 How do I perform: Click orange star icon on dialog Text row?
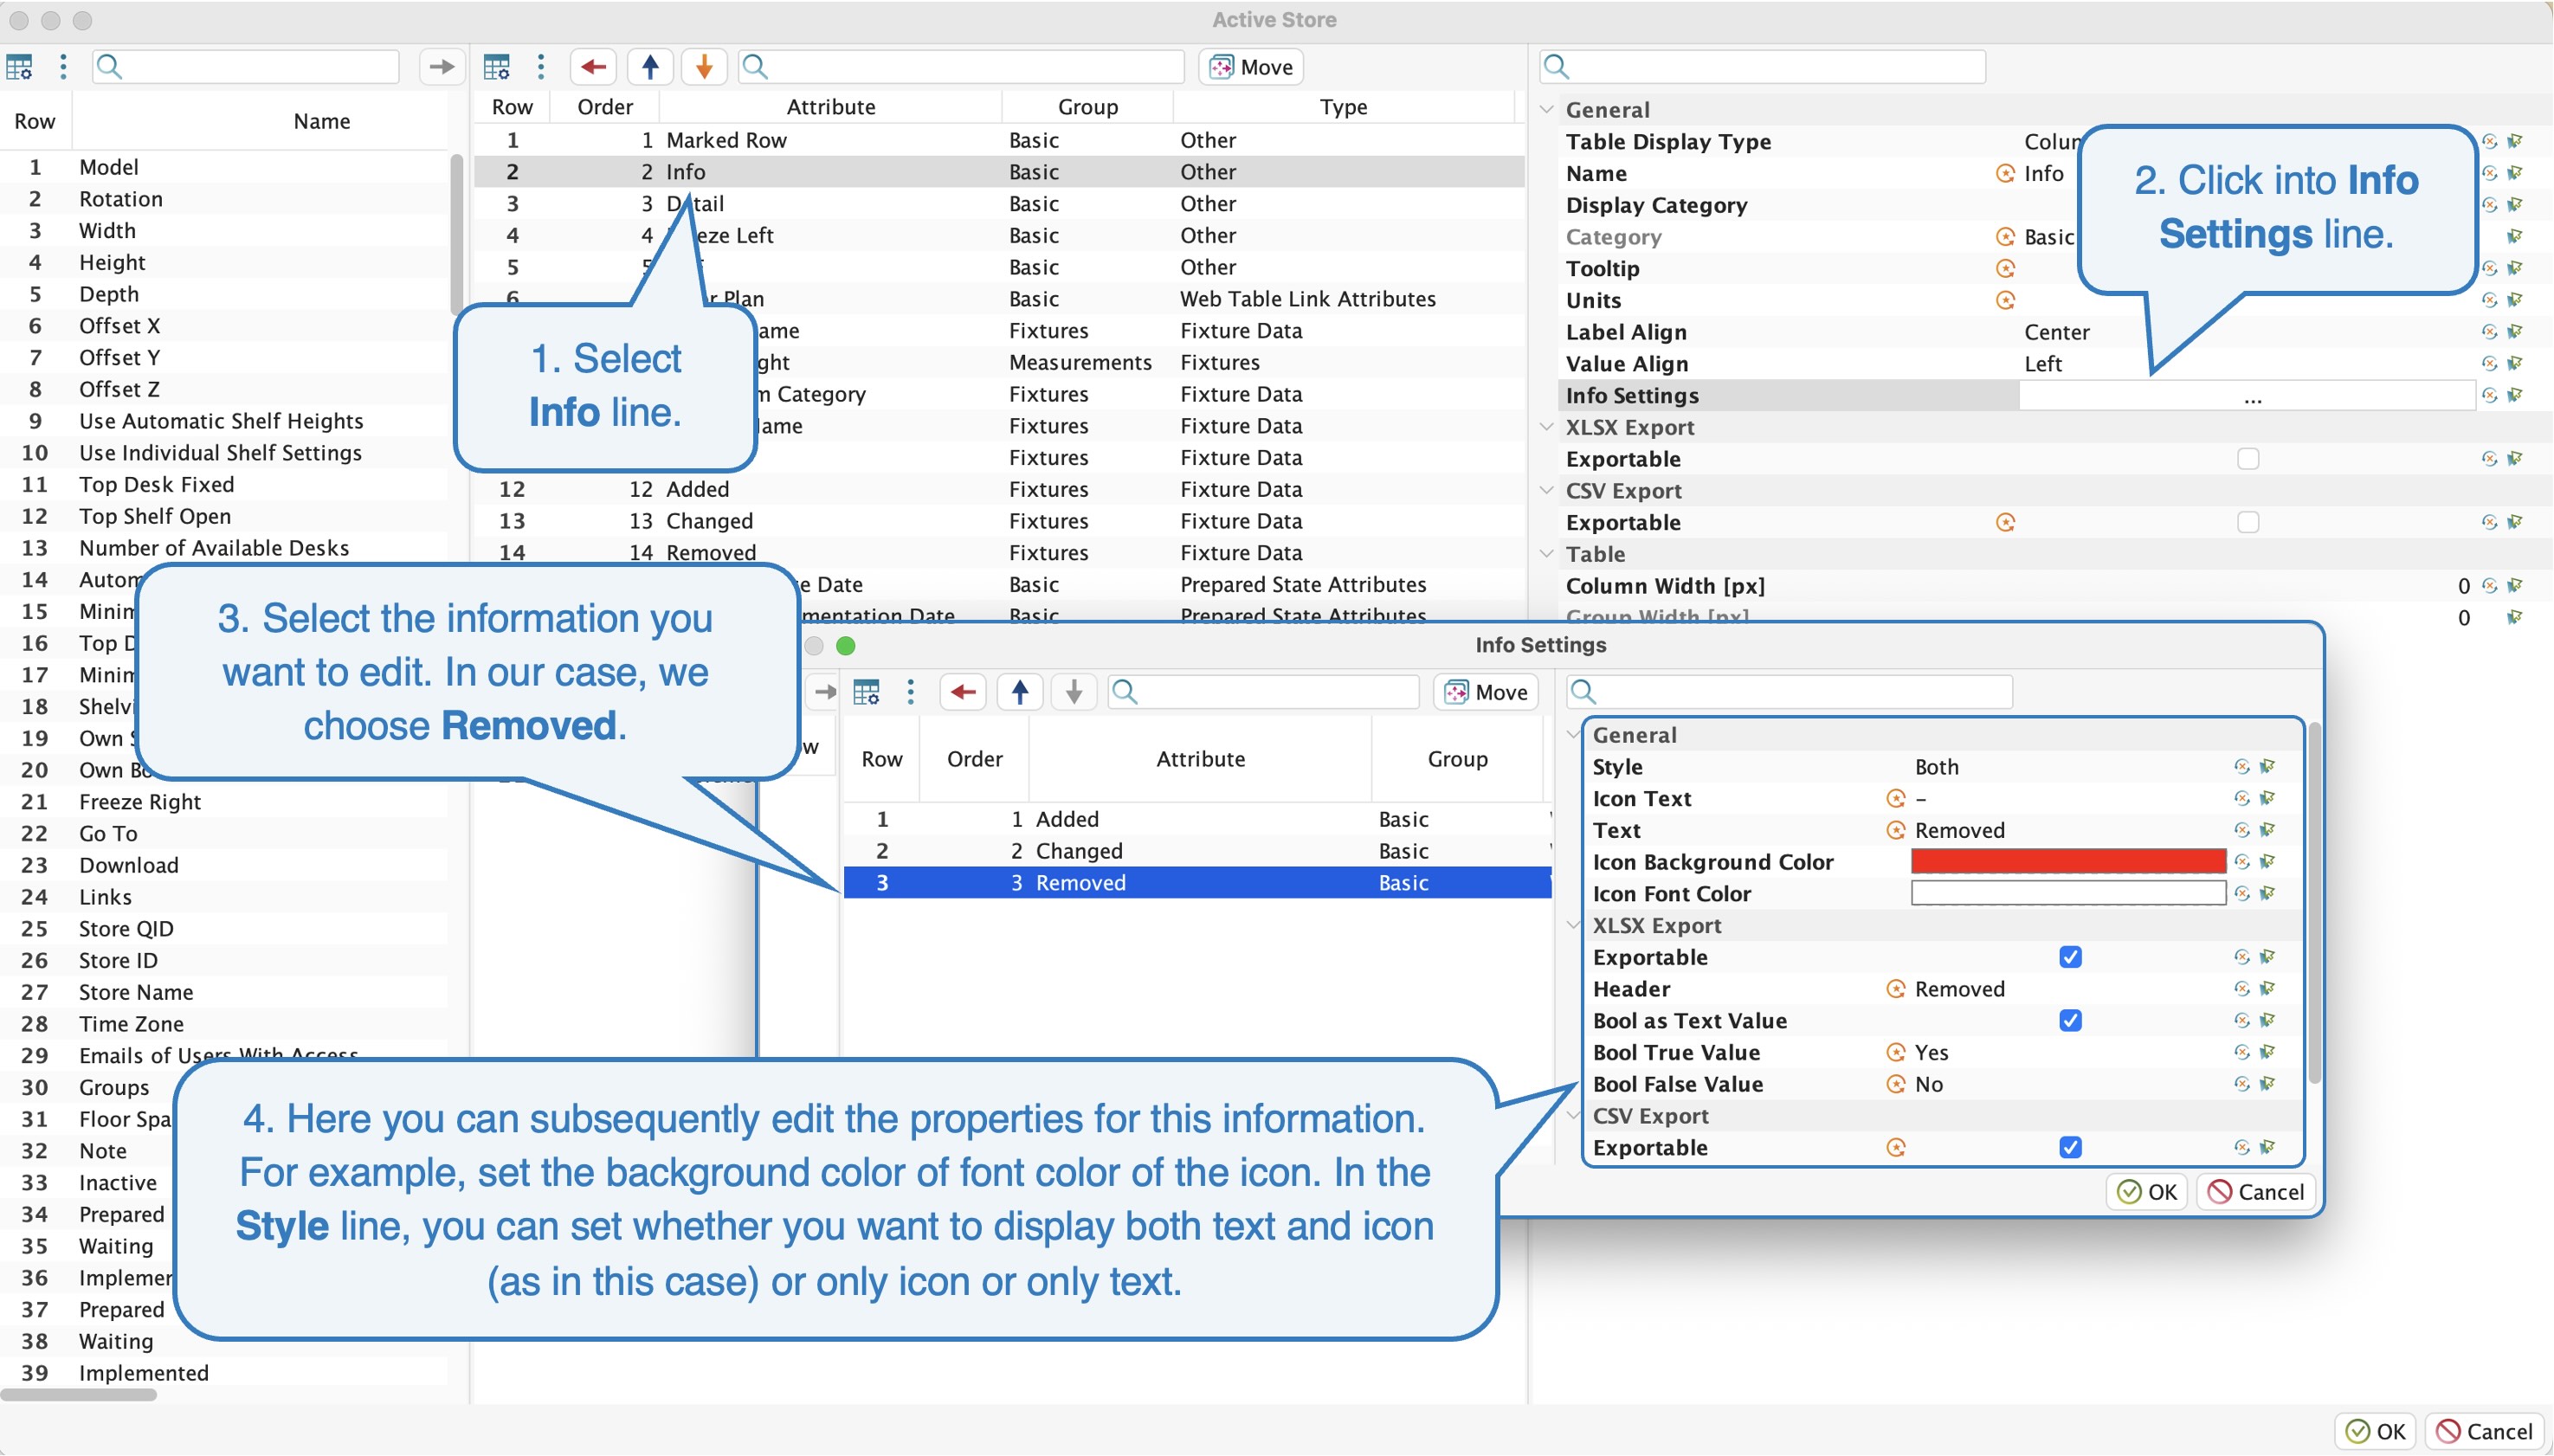tap(1896, 830)
